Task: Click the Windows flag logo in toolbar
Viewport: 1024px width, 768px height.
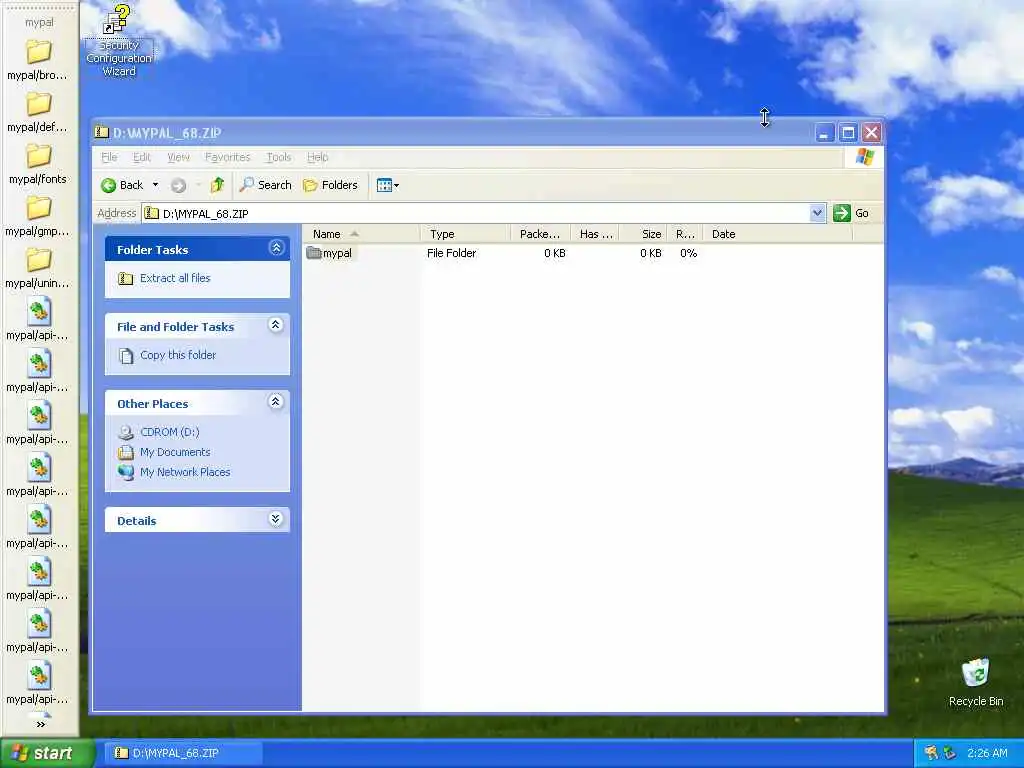Action: (865, 157)
